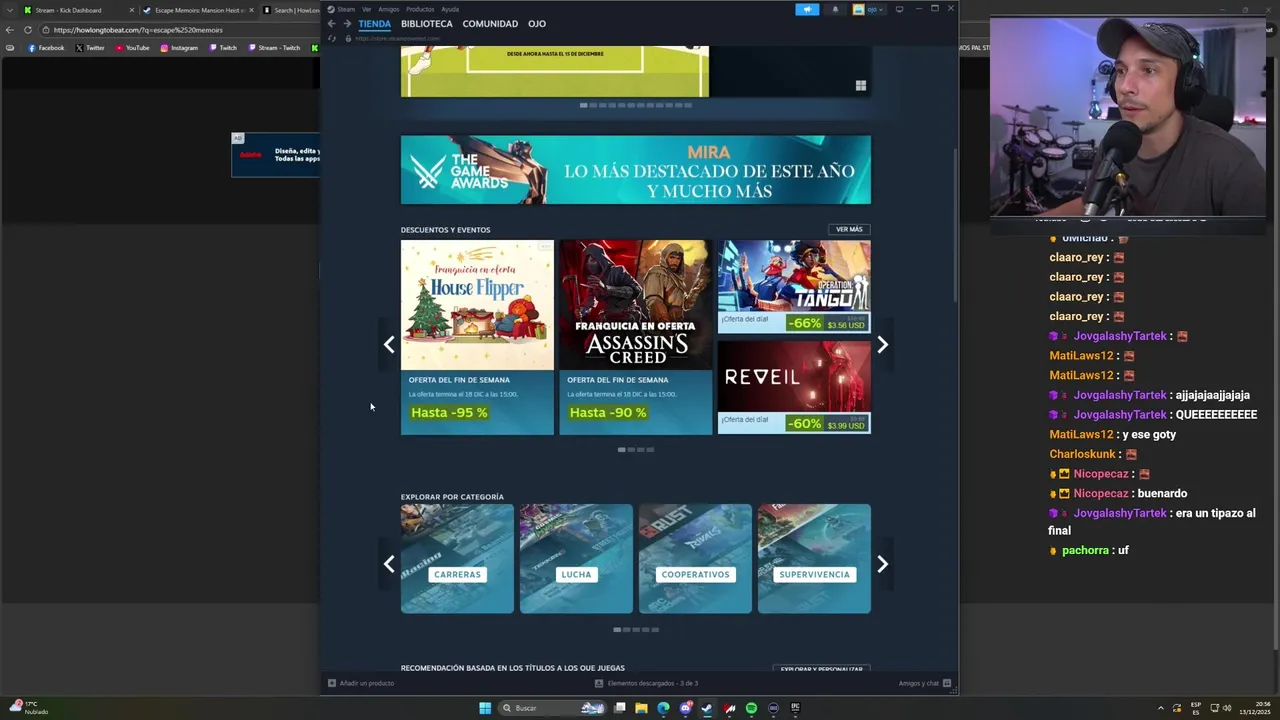
Task: Open the Stream - Twitch bookmark
Action: [274, 48]
